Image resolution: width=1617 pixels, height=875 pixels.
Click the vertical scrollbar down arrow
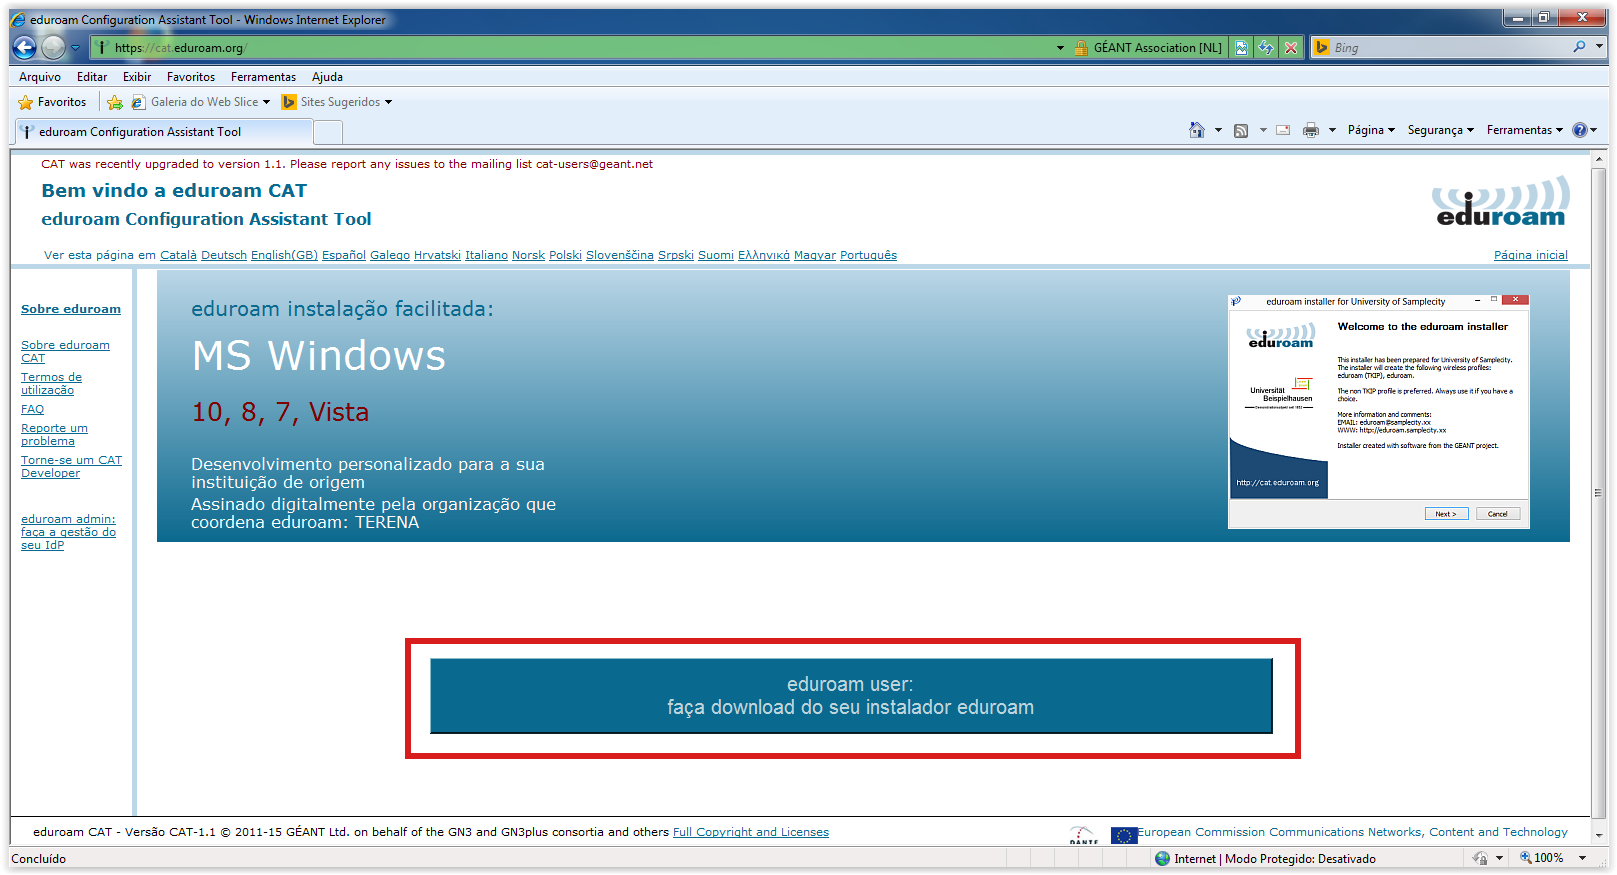coord(1600,834)
